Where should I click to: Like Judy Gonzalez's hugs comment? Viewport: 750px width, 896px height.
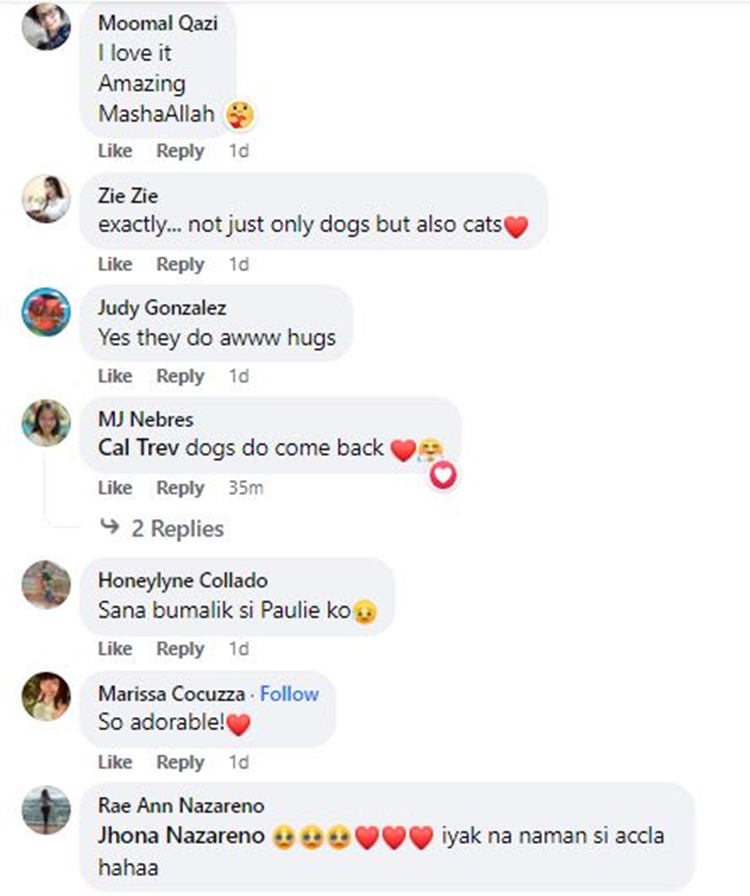click(115, 376)
